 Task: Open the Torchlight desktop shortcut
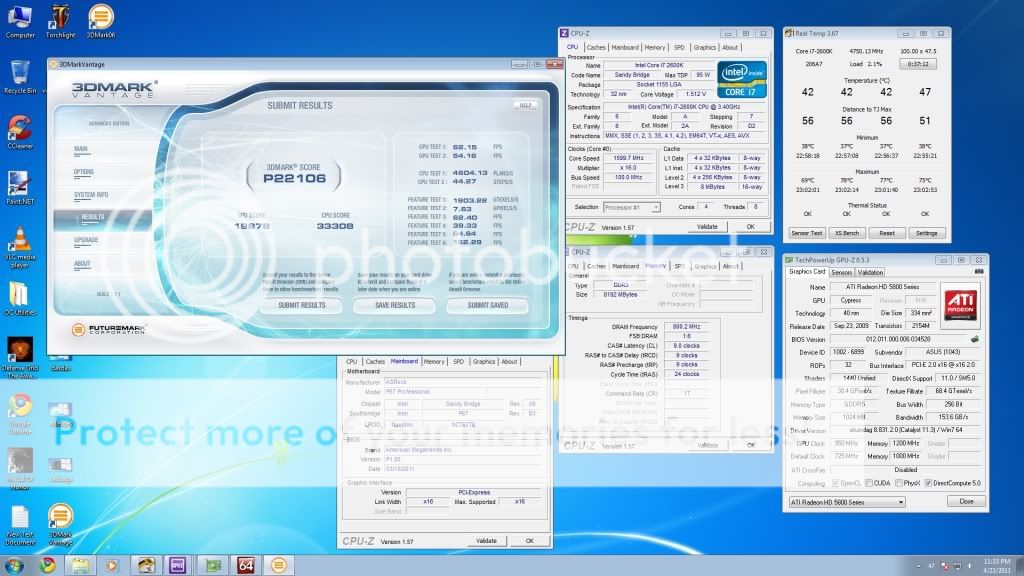pos(59,18)
